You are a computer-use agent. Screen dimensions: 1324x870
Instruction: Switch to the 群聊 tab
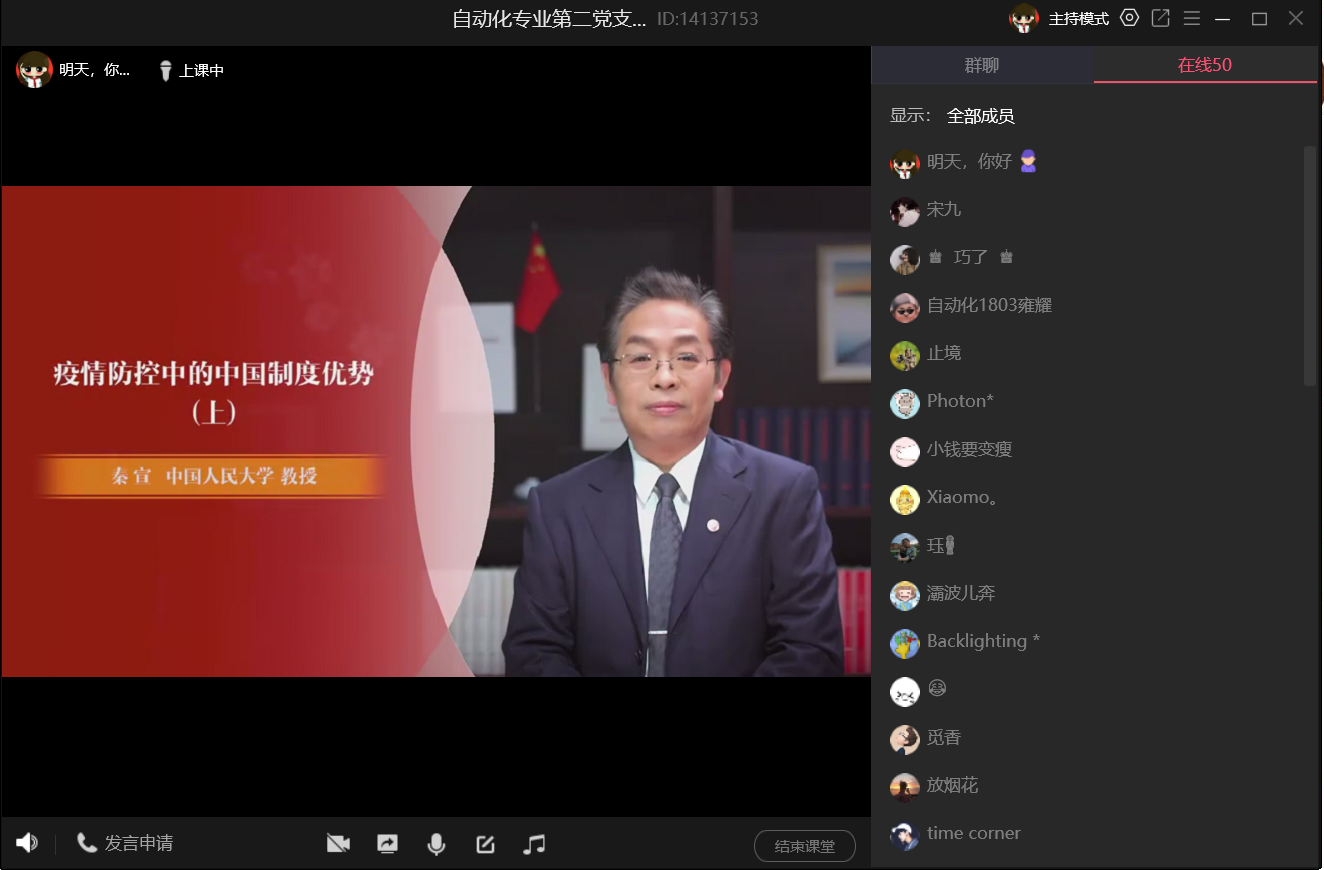click(982, 65)
